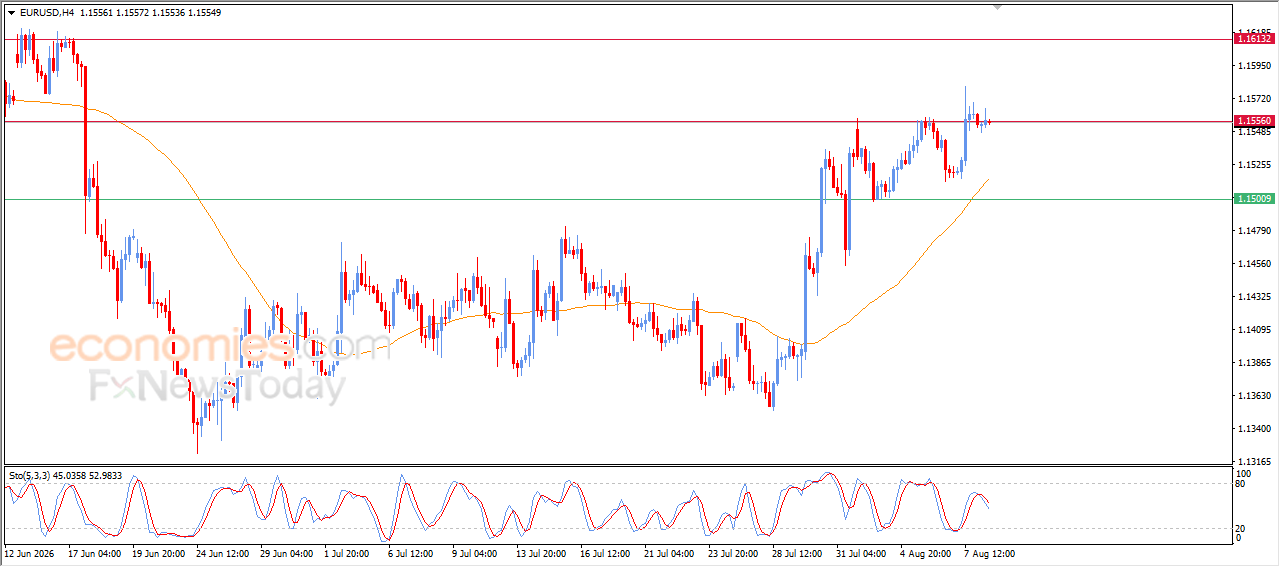
Task: Click the red 1.16132 price tag
Action: point(1254,38)
